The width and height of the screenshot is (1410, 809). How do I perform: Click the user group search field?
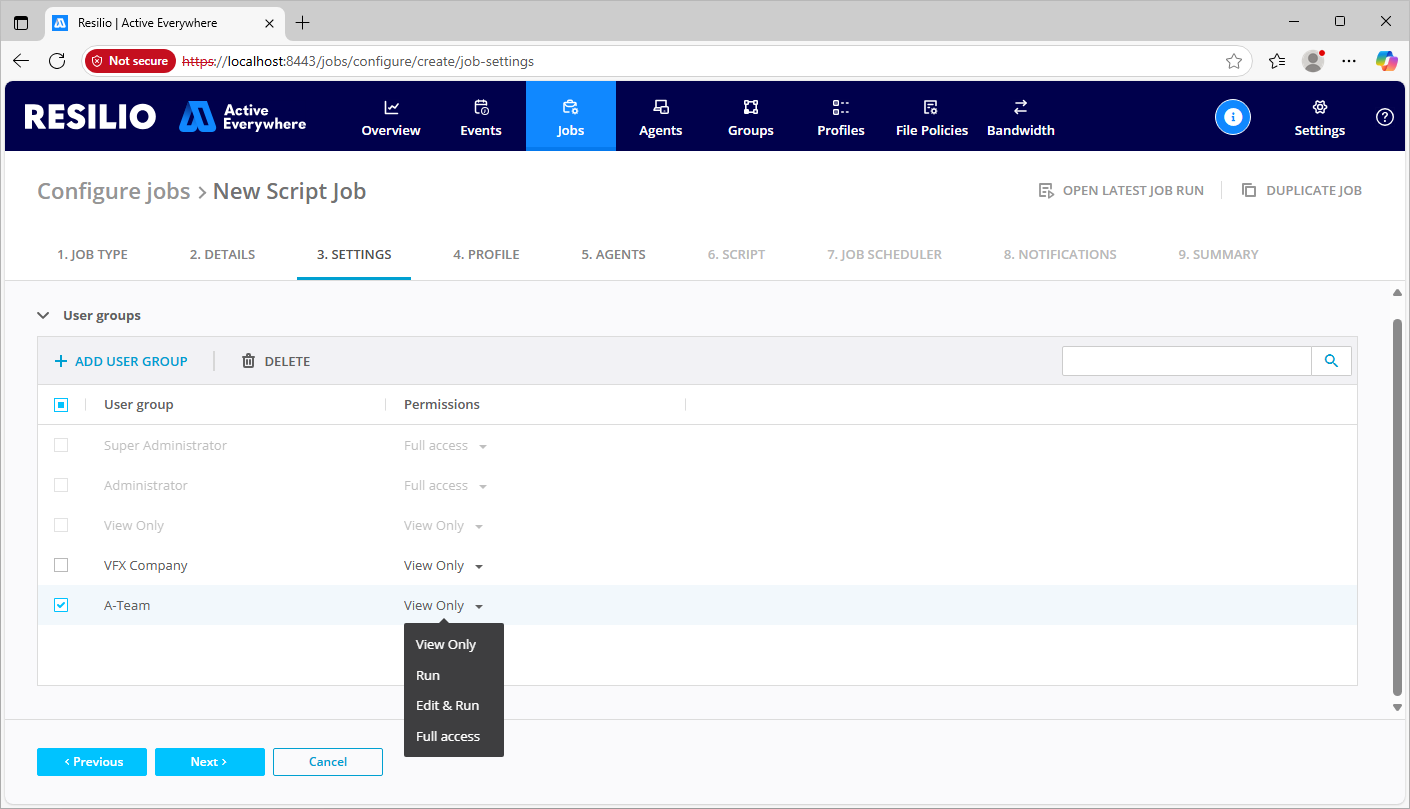(x=1186, y=361)
